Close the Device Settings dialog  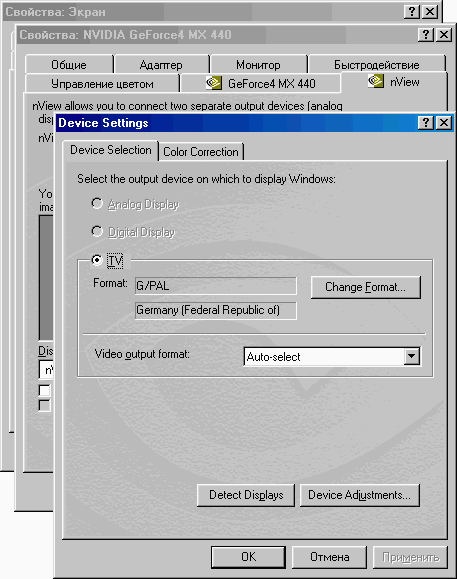click(444, 122)
